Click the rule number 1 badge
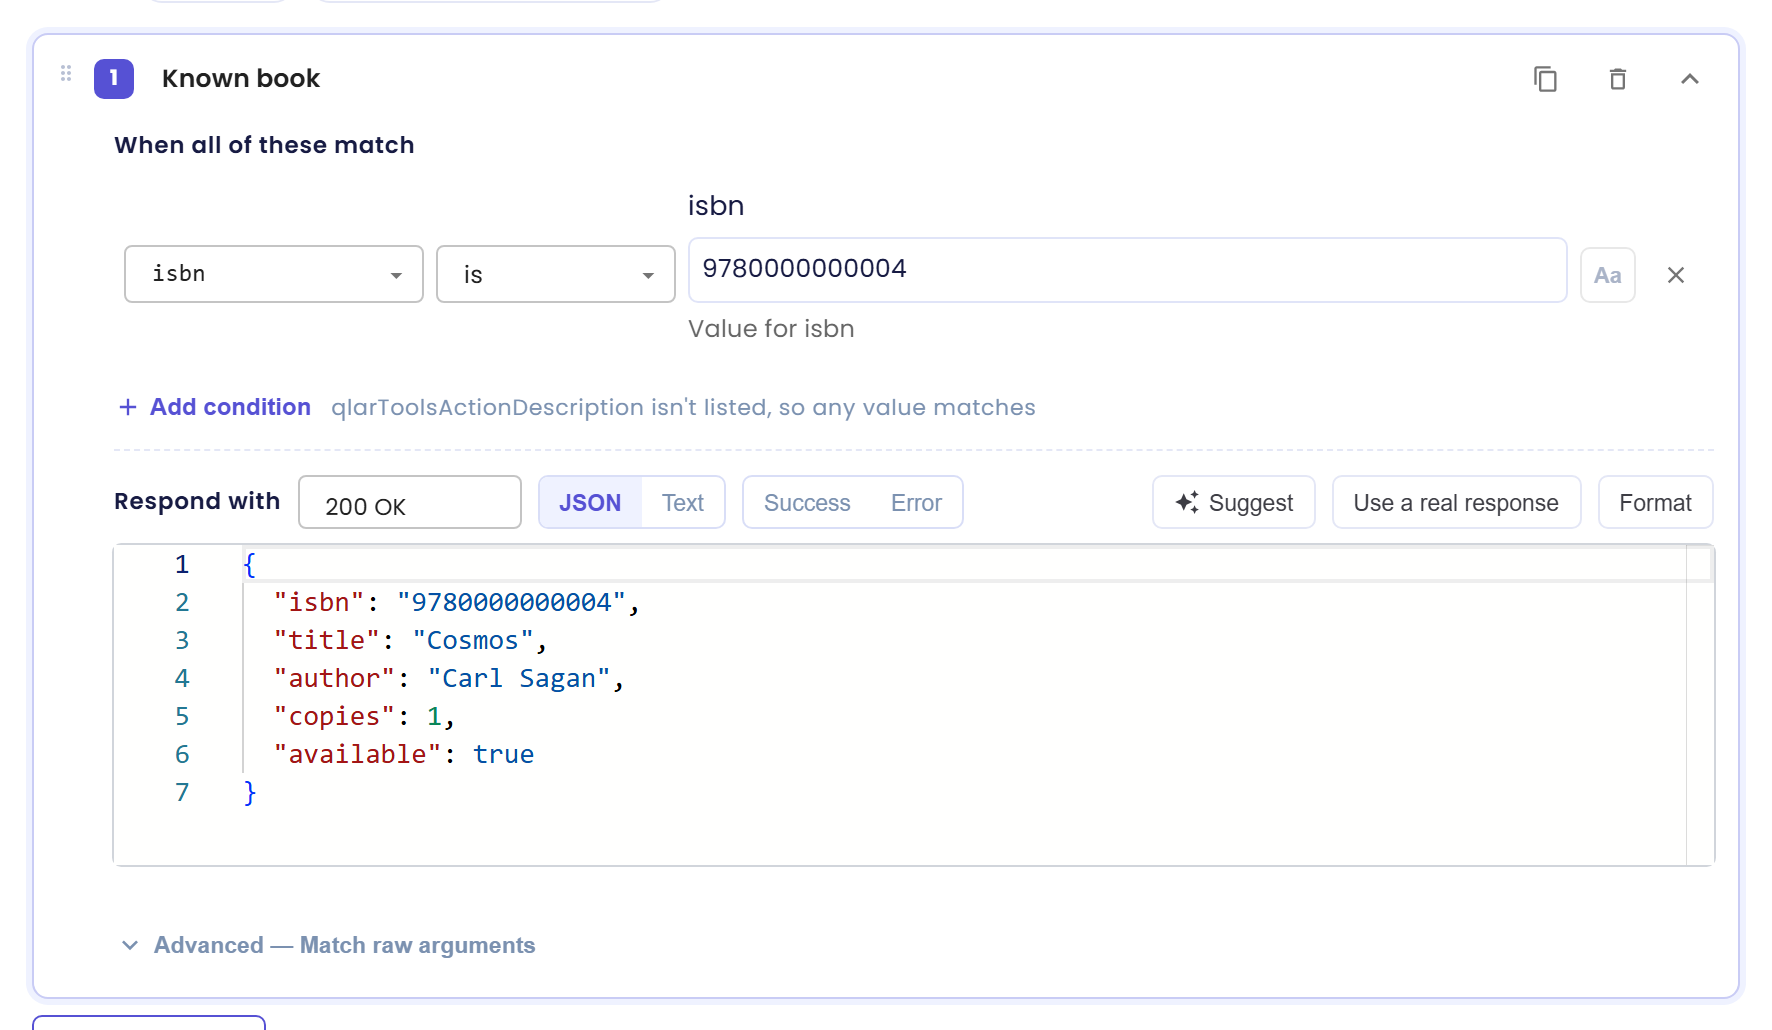Screen dimensions: 1772x1030 pyautogui.click(x=114, y=78)
